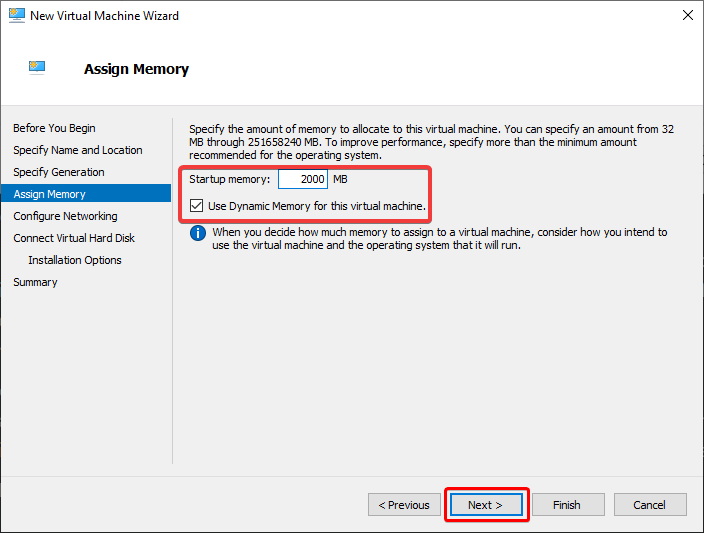Screen dimensions: 704x533
Task: Click the Assign Memory header icon
Action: [37, 68]
